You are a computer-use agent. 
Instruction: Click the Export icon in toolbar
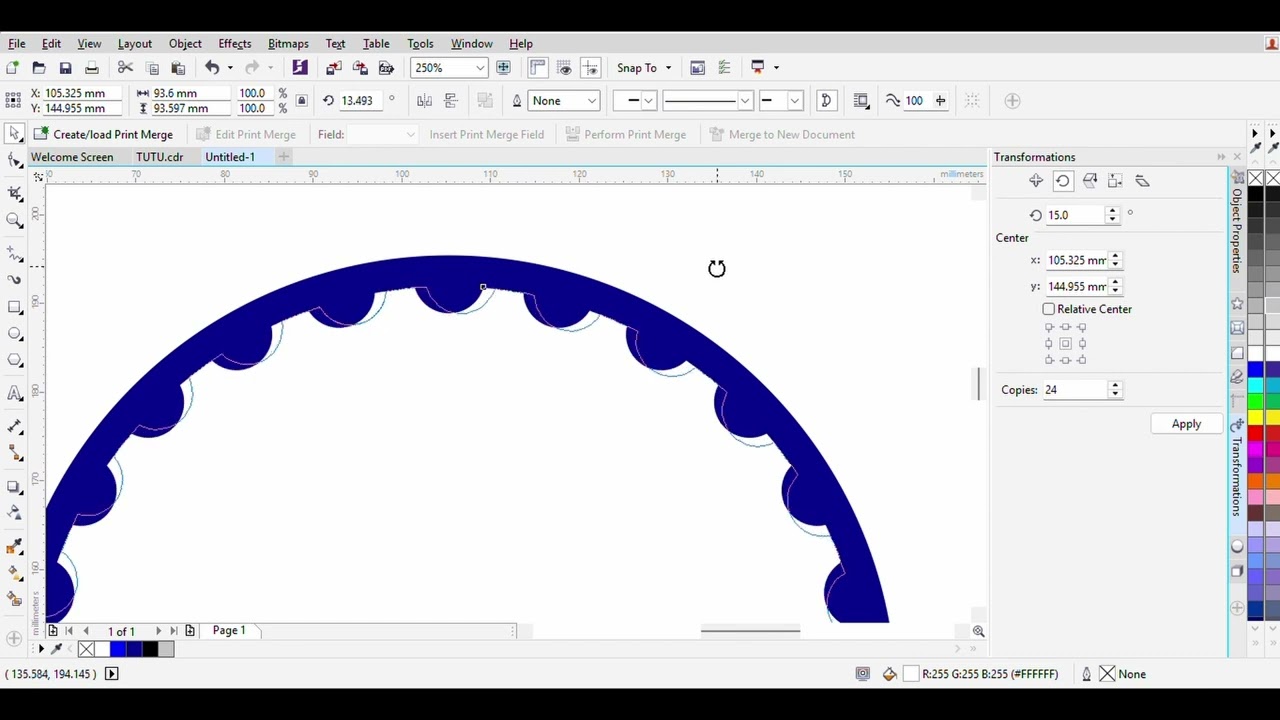pos(360,68)
